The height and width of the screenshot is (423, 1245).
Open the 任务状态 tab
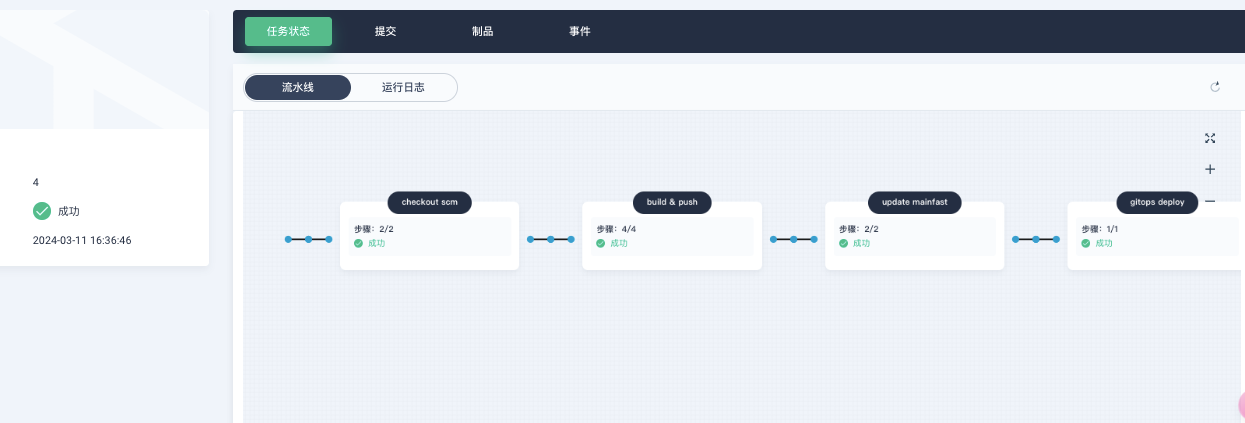288,31
